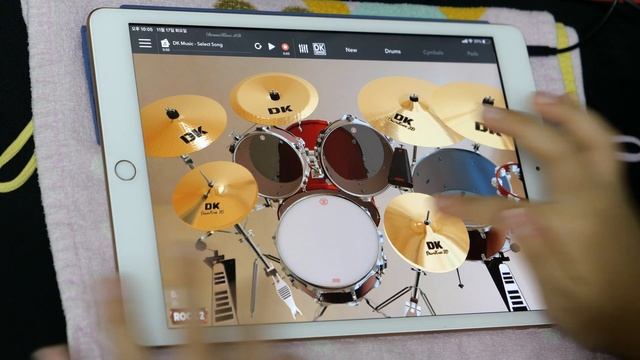
Task: Hit the white snare drum head
Action: pos(328,240)
